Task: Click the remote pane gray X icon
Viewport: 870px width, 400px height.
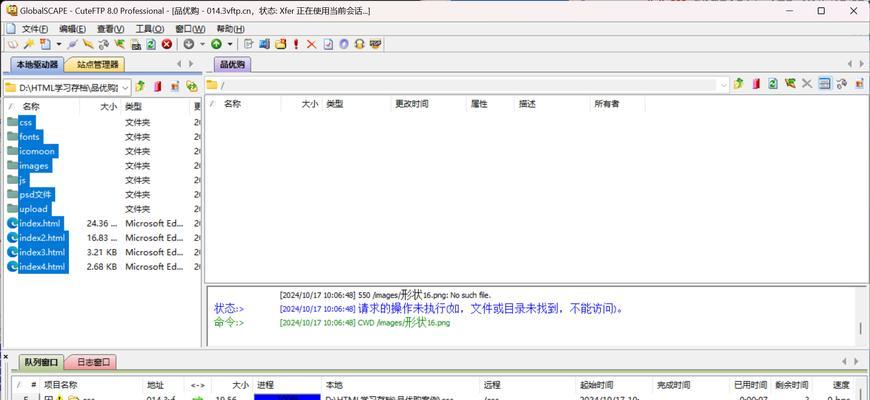Action: pyautogui.click(x=807, y=84)
